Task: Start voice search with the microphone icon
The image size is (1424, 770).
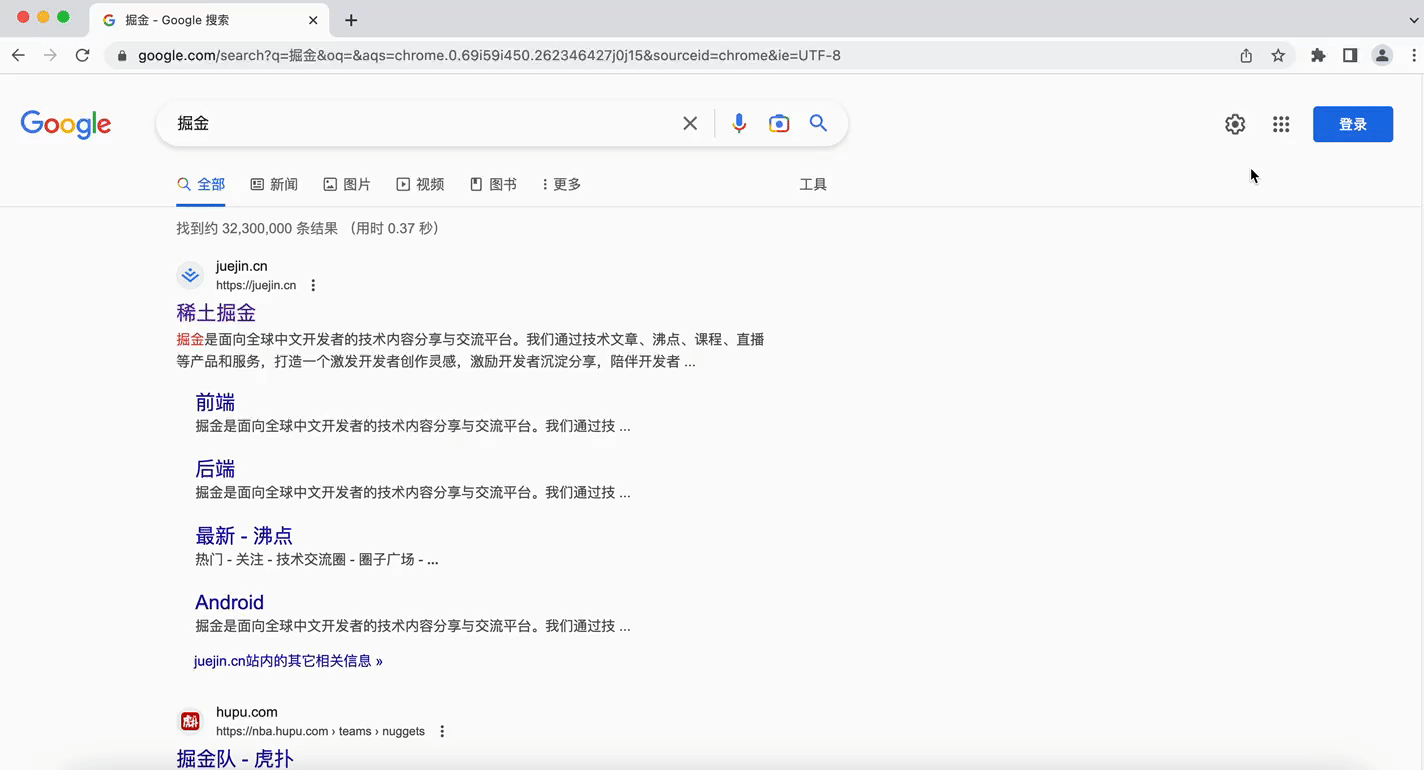Action: [739, 123]
